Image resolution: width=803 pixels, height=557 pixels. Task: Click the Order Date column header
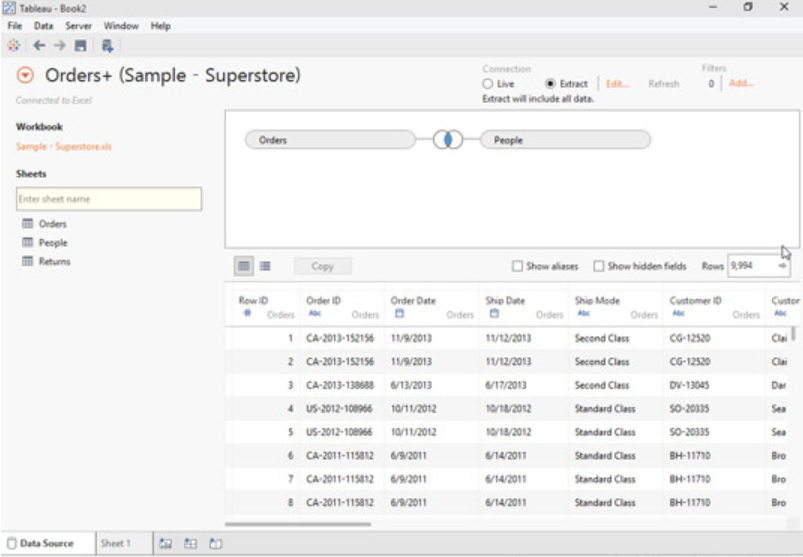(413, 301)
